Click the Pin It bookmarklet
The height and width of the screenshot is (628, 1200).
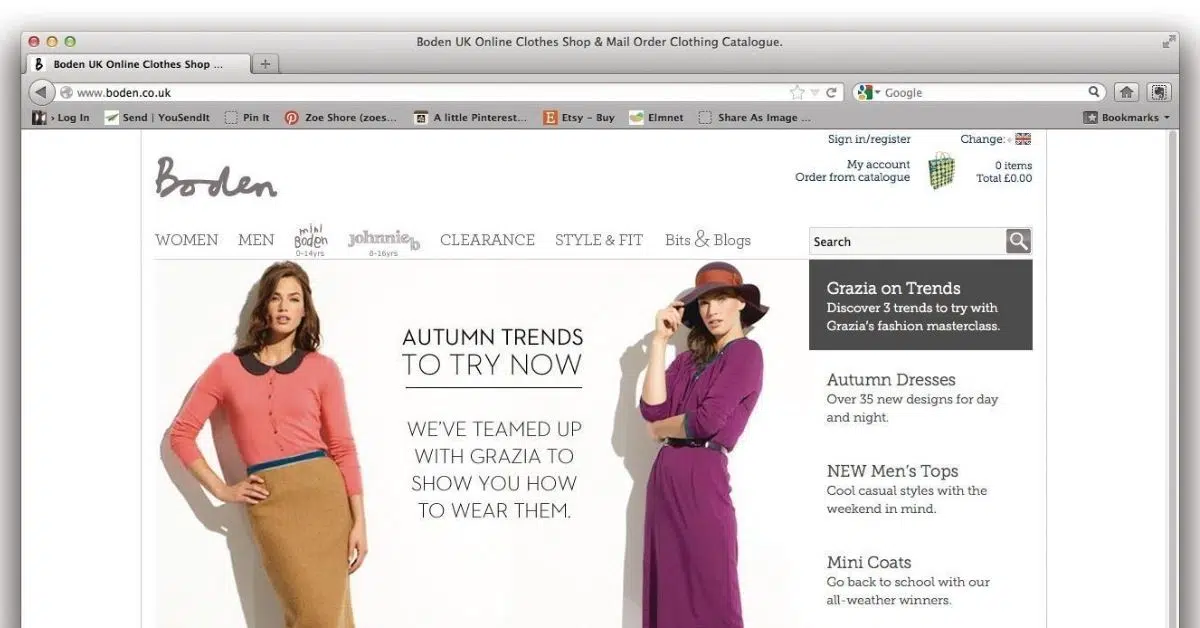[247, 117]
